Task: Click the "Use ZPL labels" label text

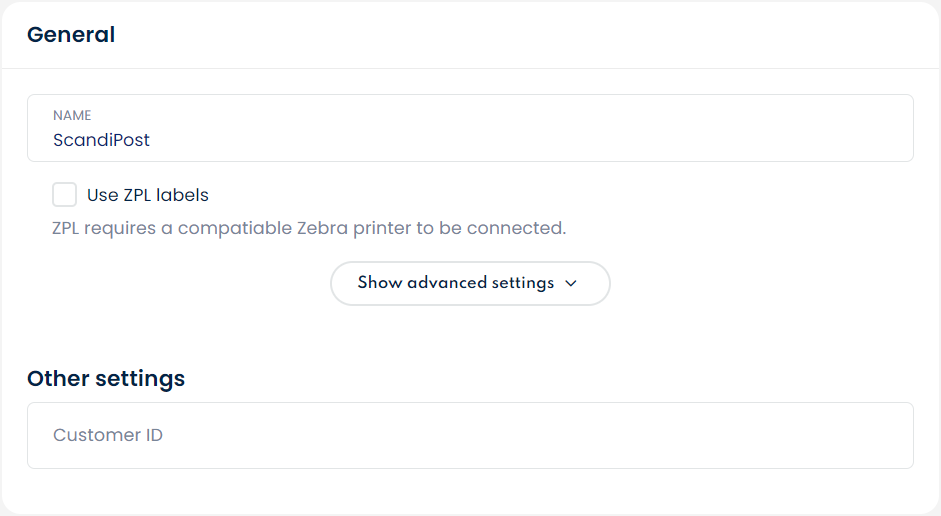Action: point(148,195)
